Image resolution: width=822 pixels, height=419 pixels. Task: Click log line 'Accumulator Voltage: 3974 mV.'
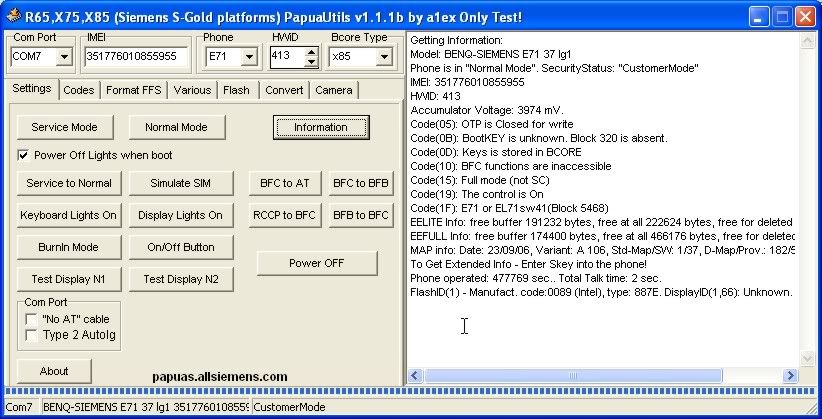pos(486,110)
